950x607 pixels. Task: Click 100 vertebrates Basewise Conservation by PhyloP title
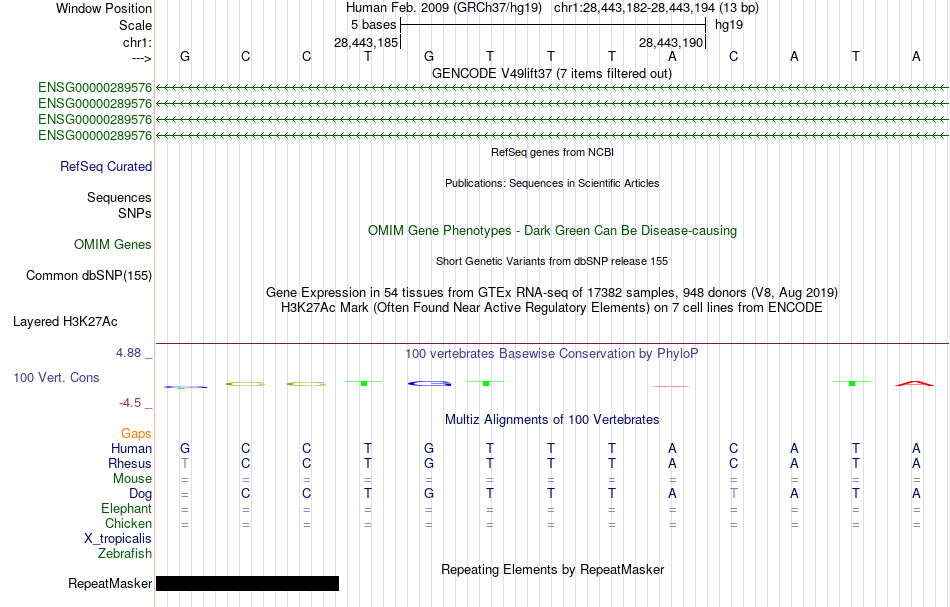pos(552,353)
